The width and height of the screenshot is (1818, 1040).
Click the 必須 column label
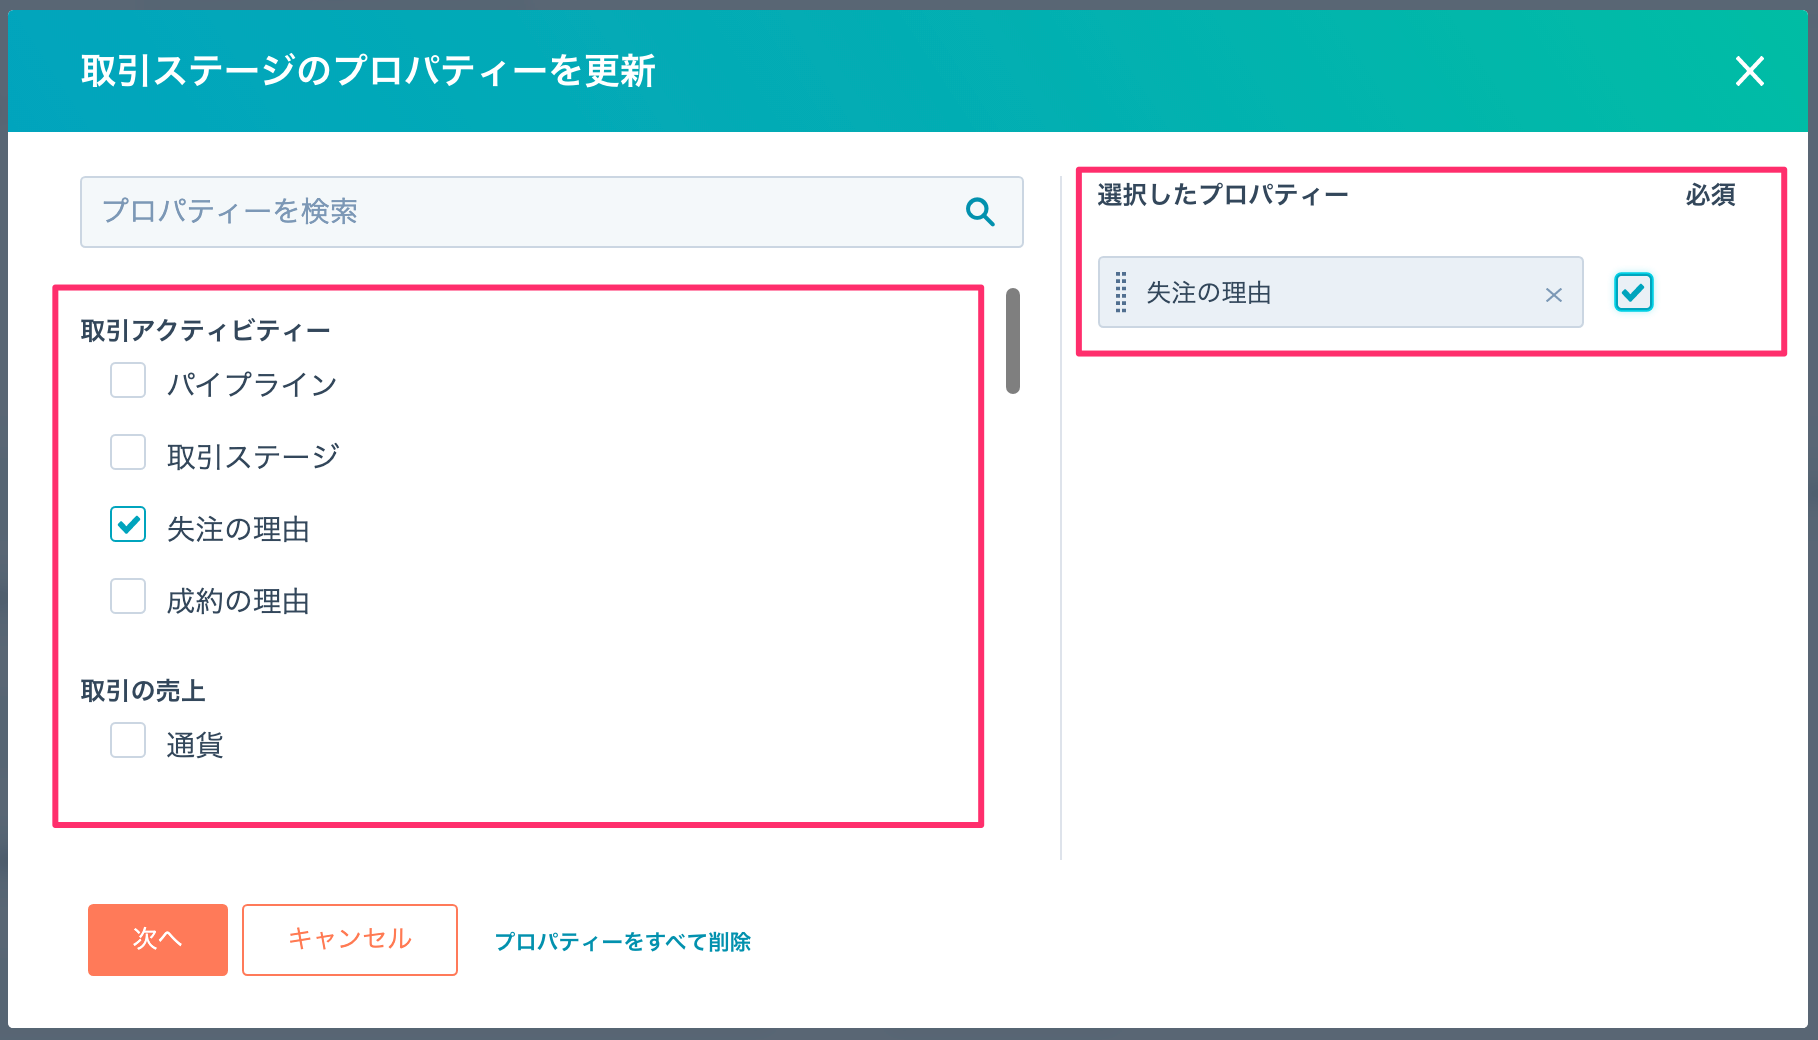coord(1710,194)
